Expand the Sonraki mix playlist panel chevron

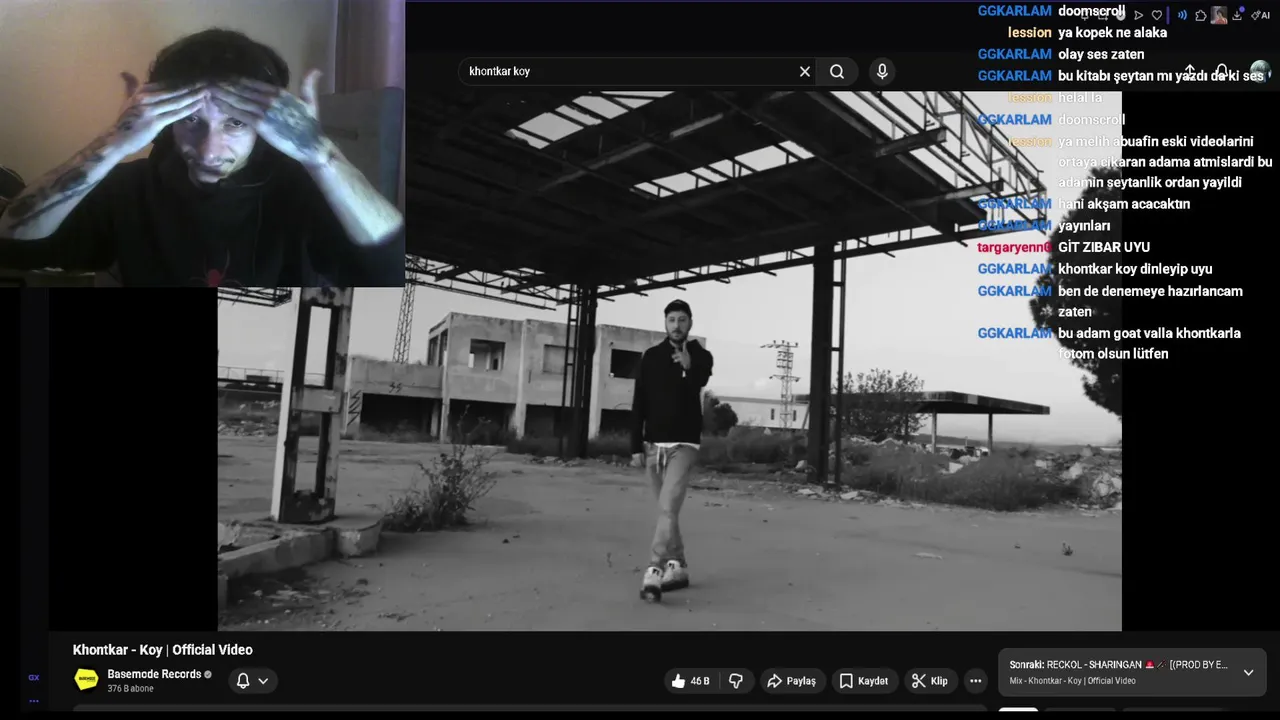pos(1248,672)
